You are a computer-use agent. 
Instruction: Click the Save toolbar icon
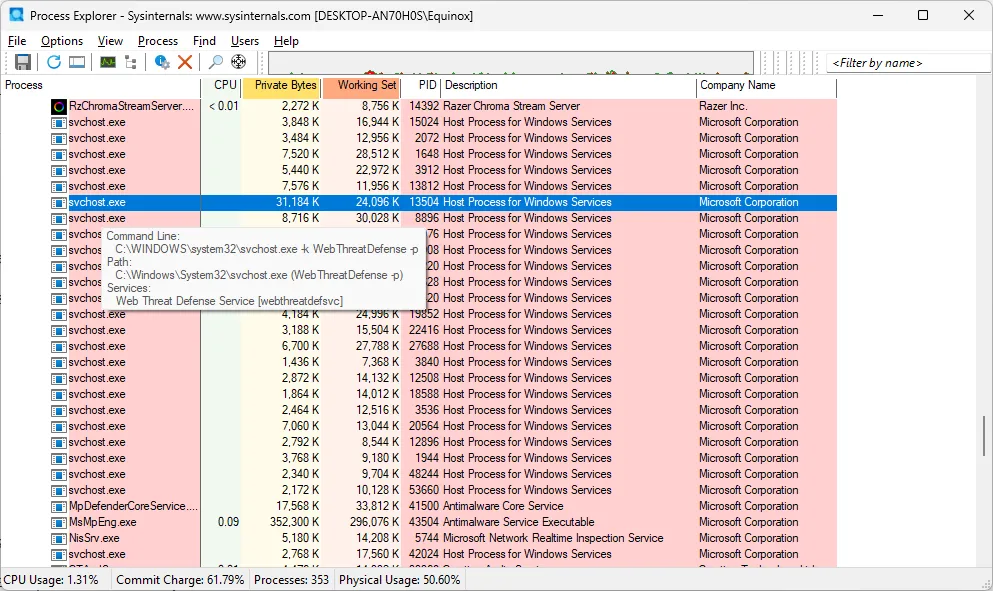tap(22, 62)
